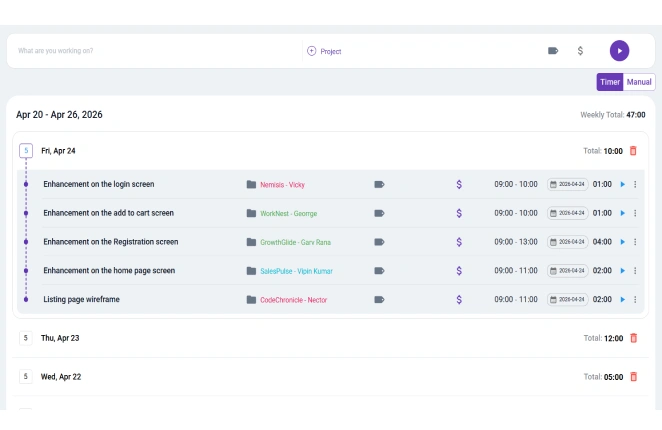Open the WorkNest - Georrge project link
Screen dimensions: 662x430
click(x=288, y=213)
